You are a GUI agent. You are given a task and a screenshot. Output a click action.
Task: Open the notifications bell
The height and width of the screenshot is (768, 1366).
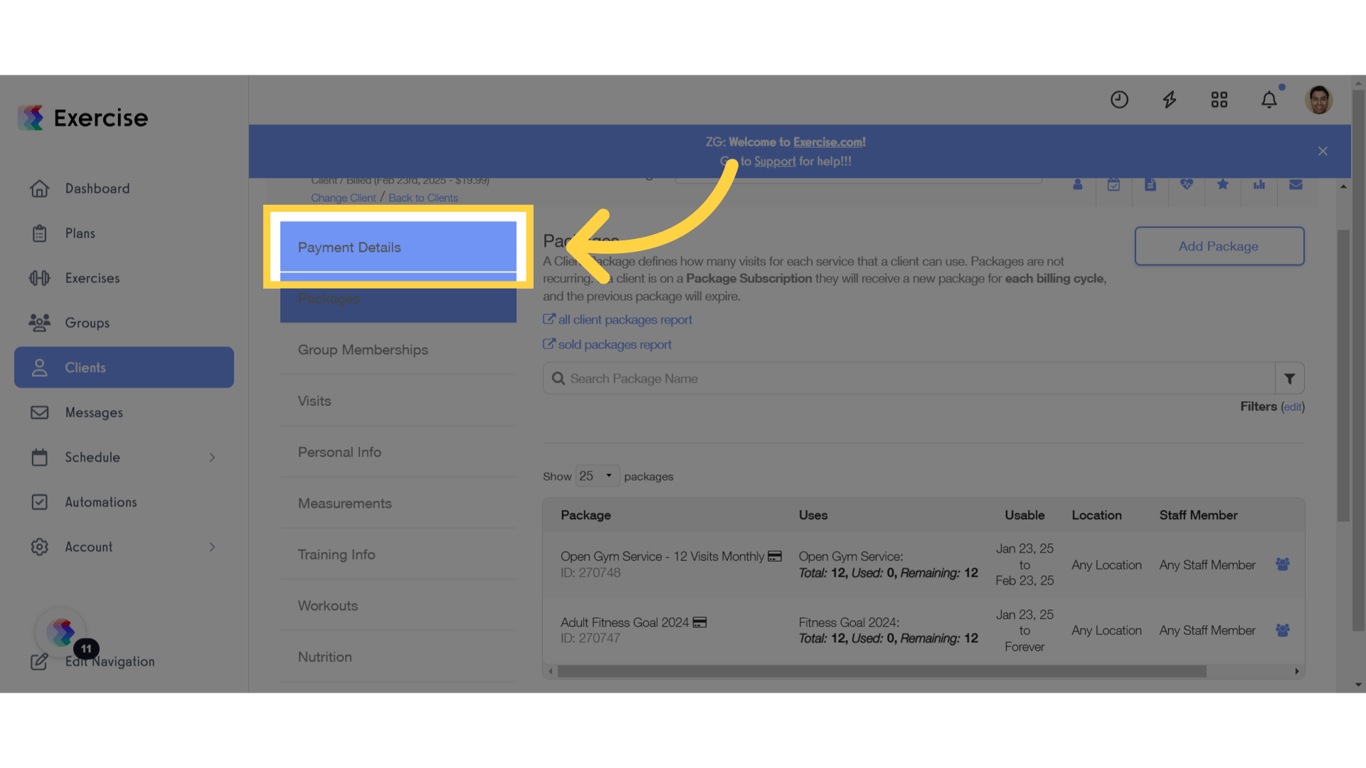coord(1269,99)
